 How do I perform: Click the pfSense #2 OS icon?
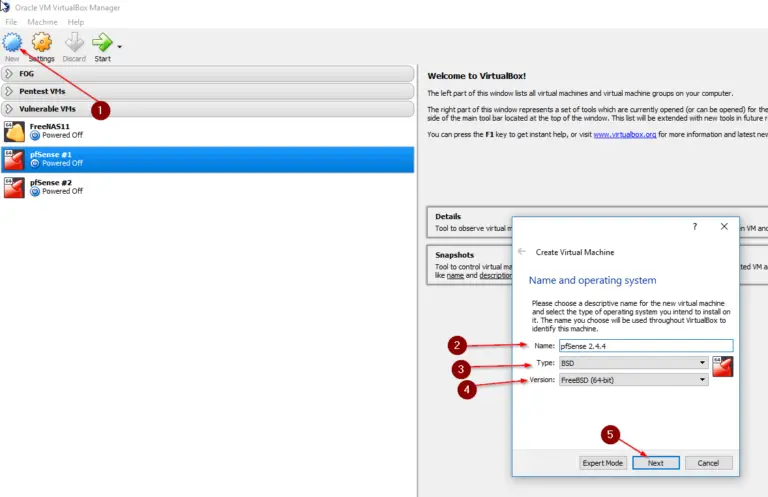pos(14,188)
